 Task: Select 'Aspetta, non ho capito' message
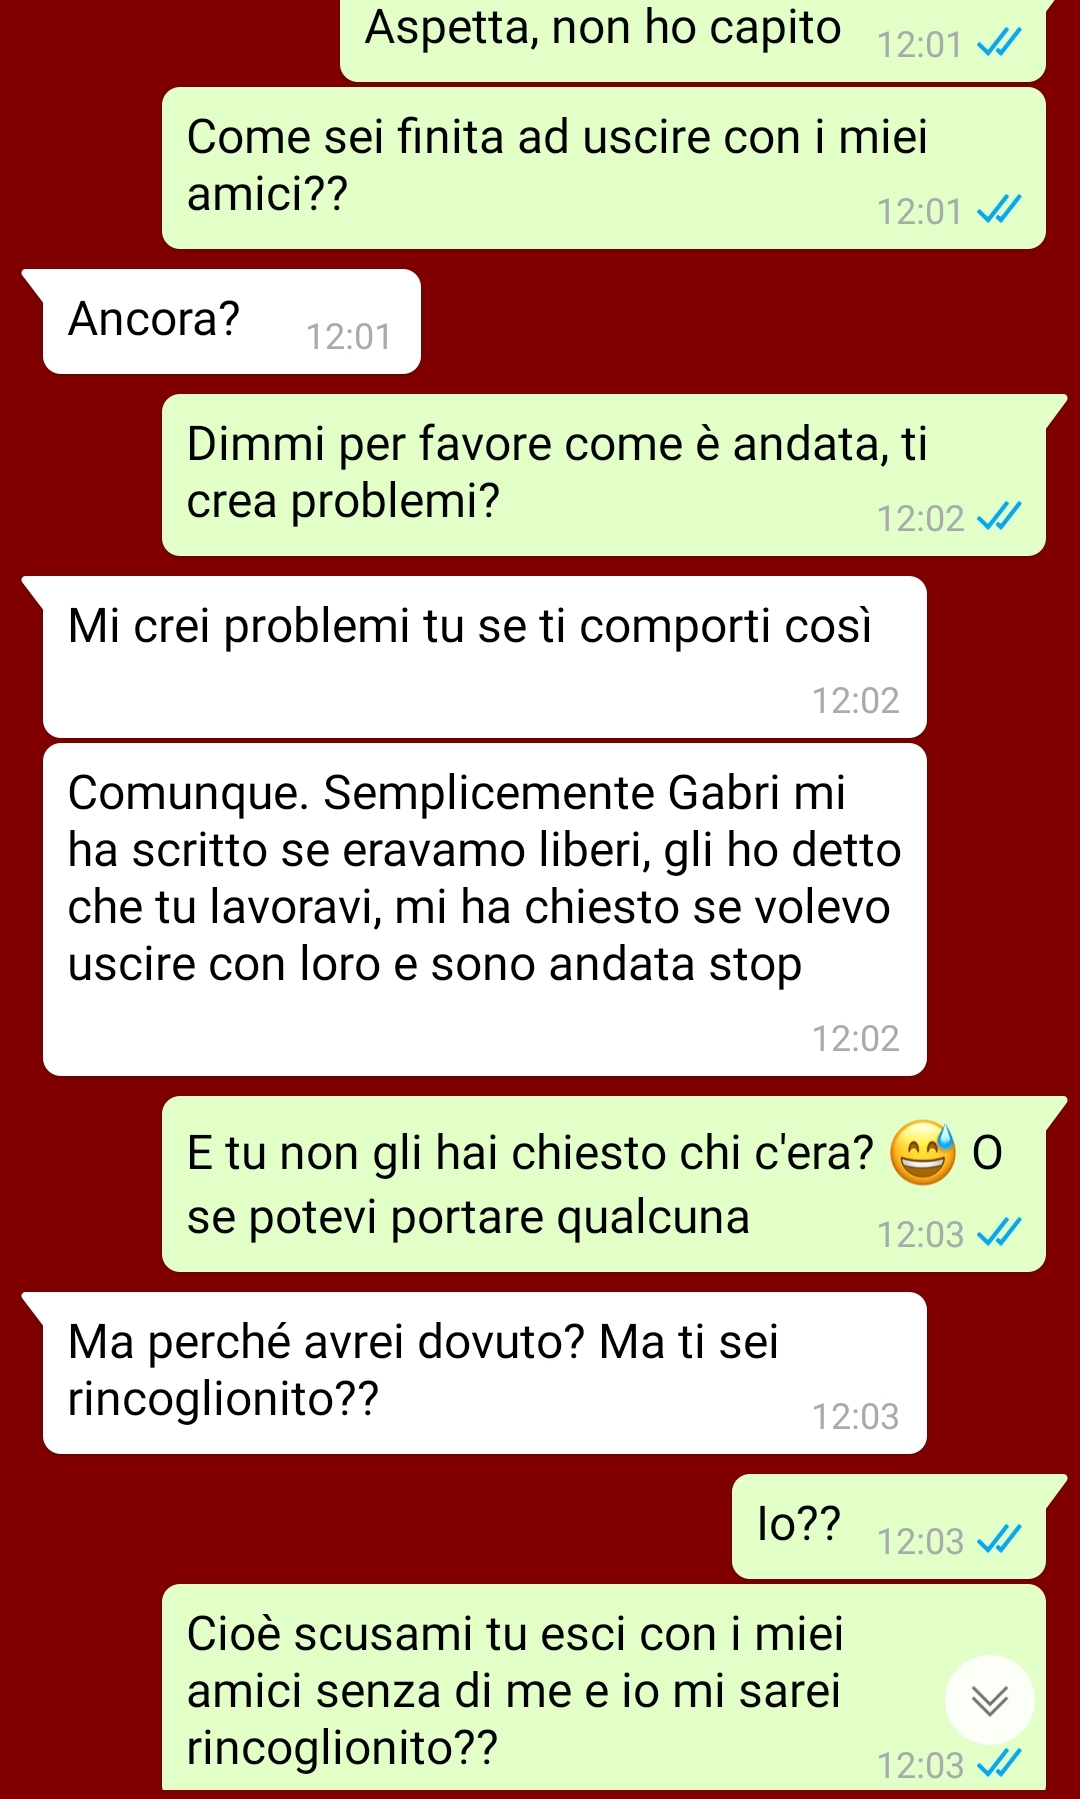pos(692,38)
